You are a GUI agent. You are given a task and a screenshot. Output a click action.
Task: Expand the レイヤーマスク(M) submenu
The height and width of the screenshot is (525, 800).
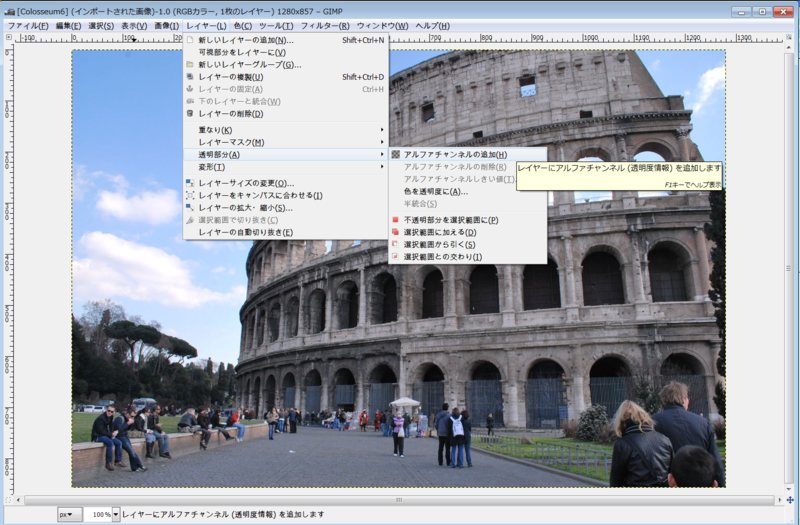pos(286,142)
